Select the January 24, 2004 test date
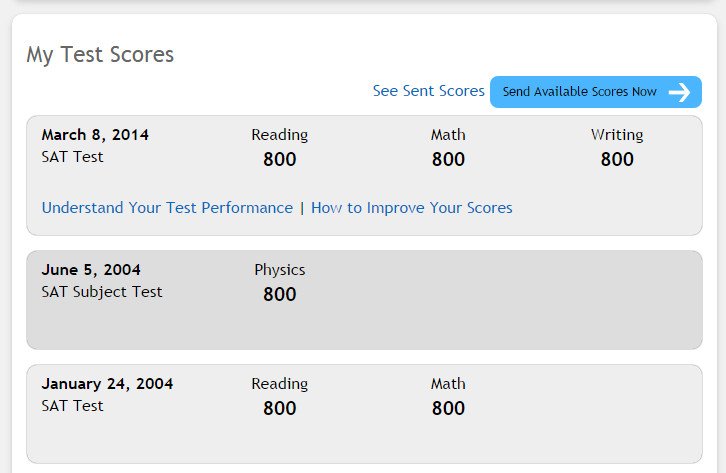The image size is (726, 473). tap(107, 384)
